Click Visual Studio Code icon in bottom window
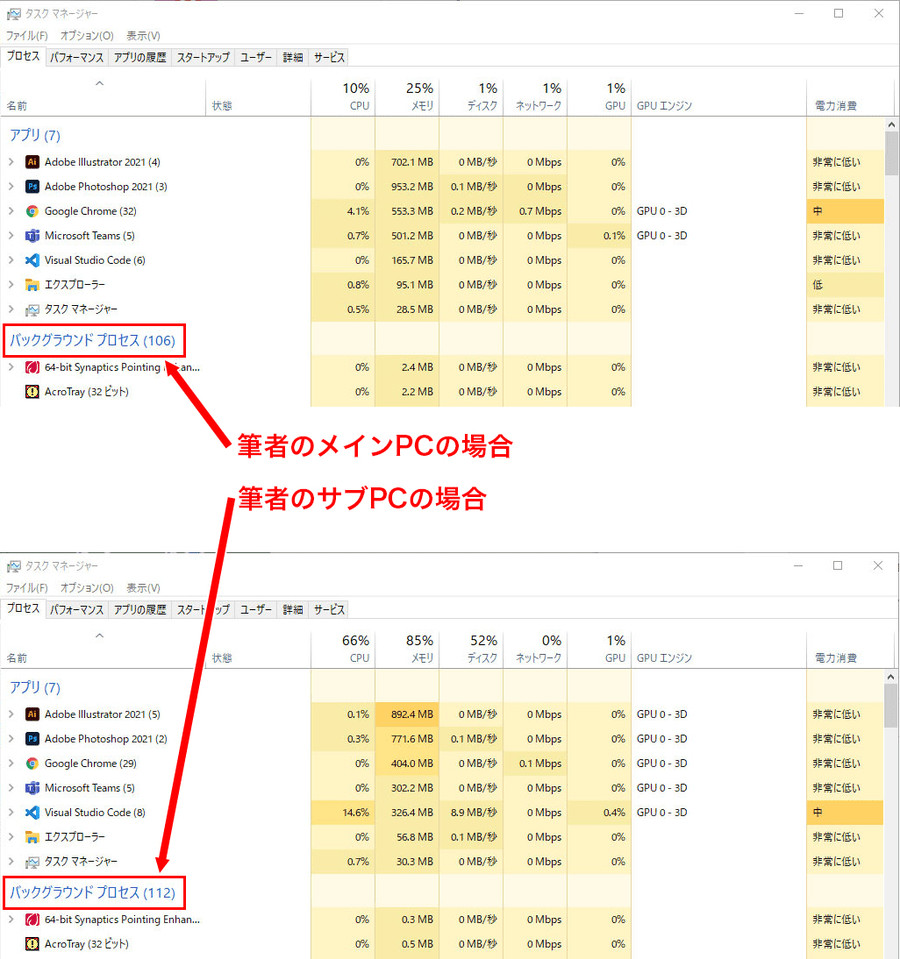 point(32,812)
